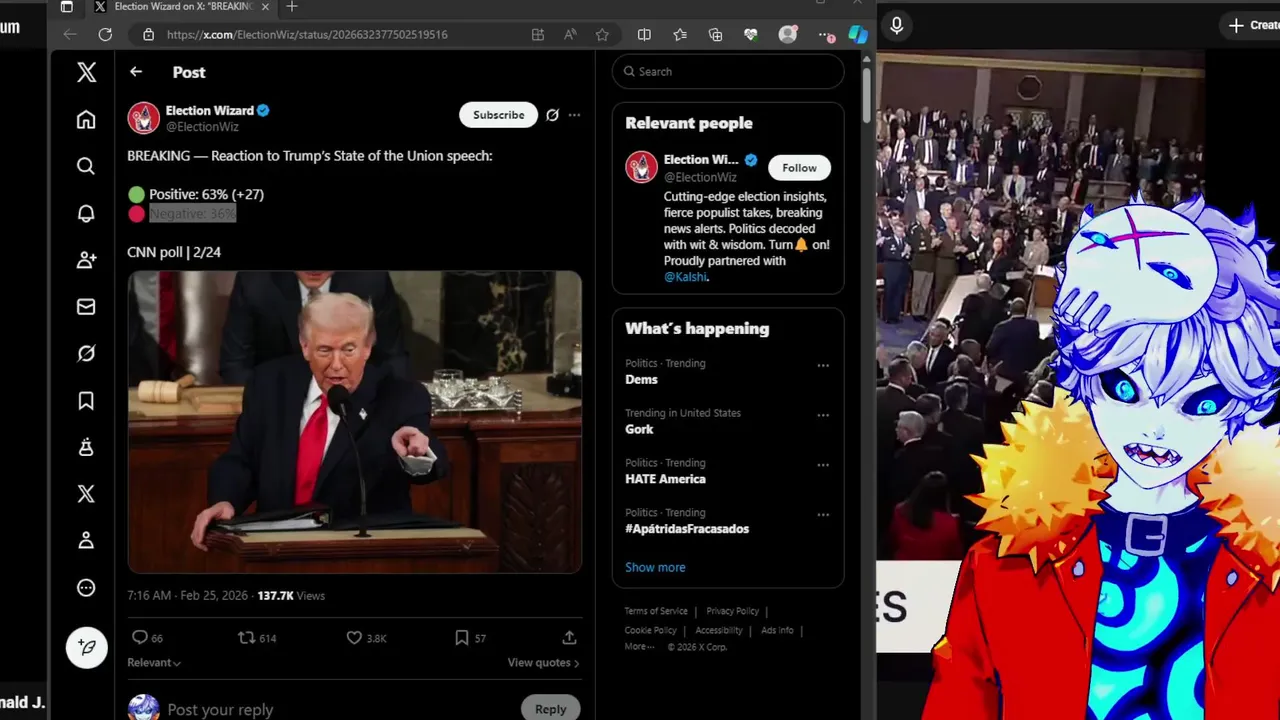Open Collections in the browser toolbar
1280x720 pixels.
coord(715,34)
